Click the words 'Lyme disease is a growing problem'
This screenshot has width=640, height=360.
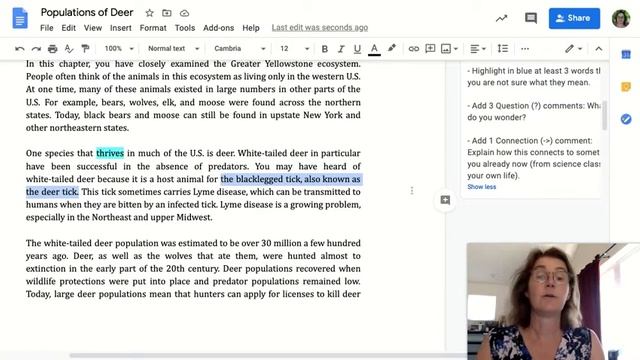click(291, 204)
